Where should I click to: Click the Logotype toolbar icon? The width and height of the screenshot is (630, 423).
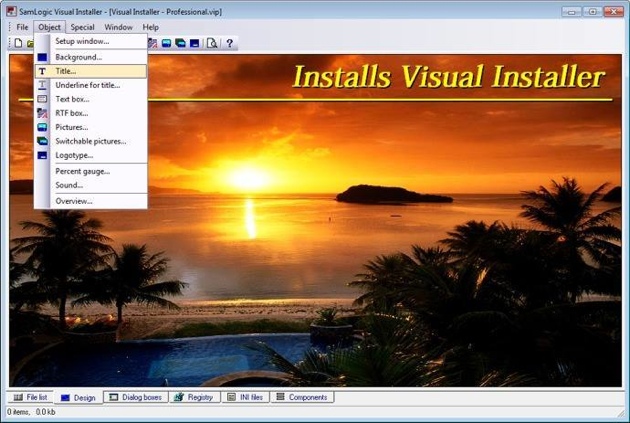194,43
